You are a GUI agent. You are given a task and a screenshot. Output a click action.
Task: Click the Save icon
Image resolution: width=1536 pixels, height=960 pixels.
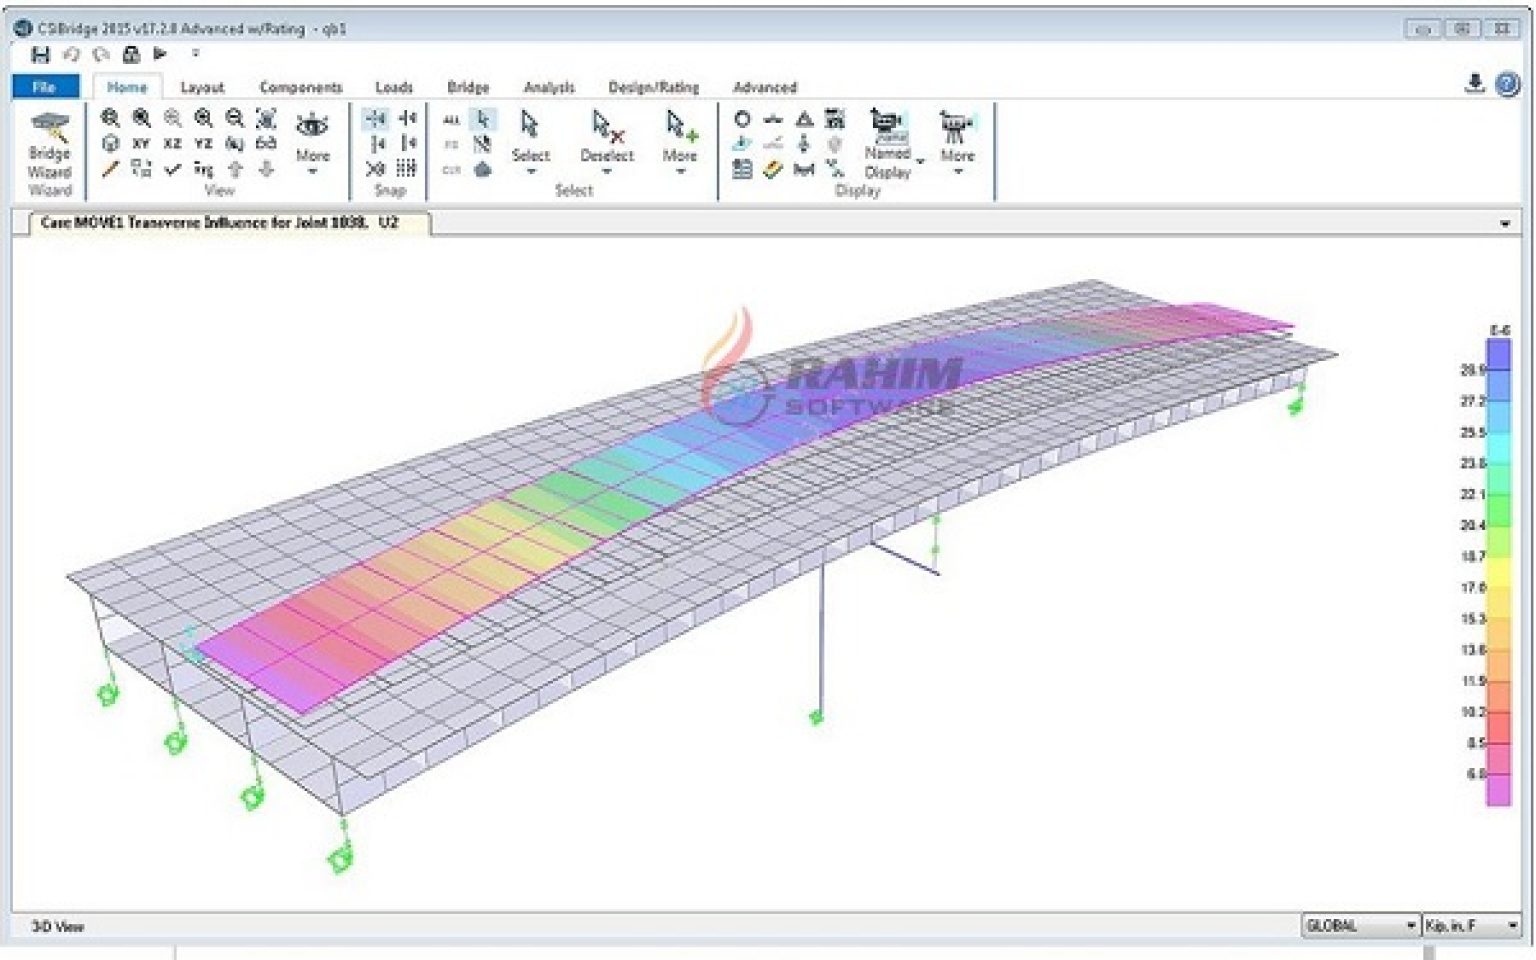point(41,55)
